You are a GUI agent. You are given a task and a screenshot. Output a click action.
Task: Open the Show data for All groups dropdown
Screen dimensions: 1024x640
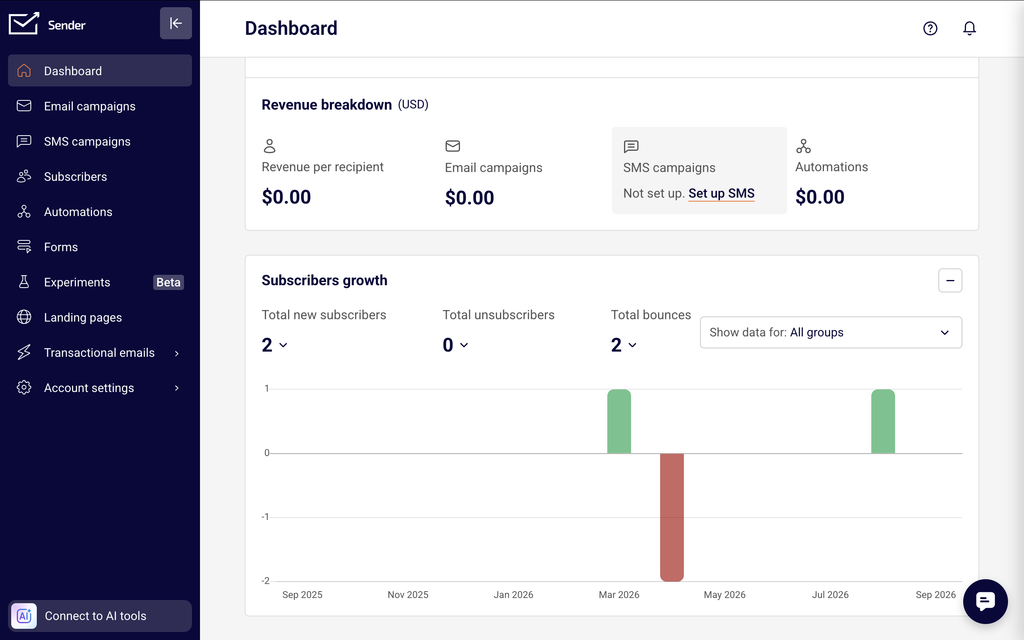click(x=831, y=332)
